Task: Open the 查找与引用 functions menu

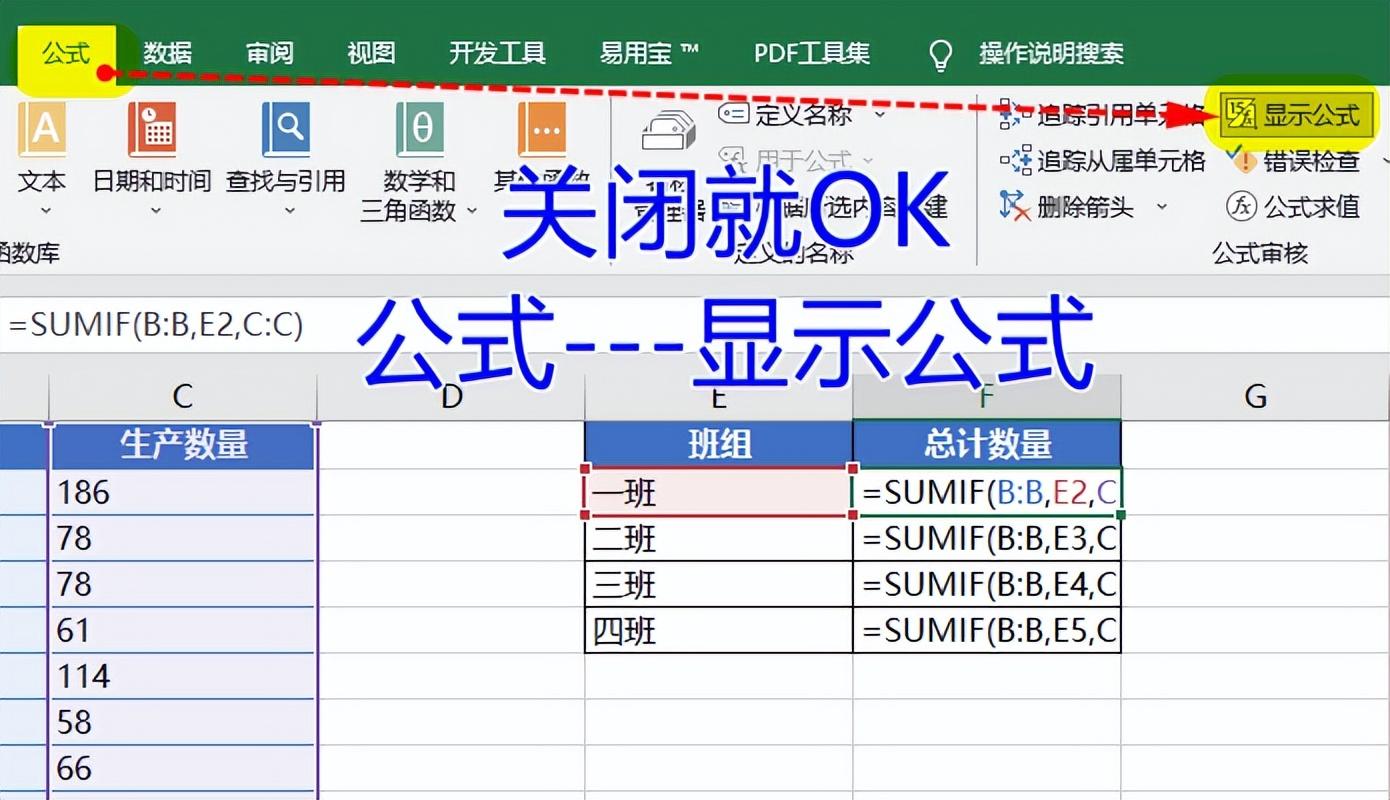Action: pos(286,160)
